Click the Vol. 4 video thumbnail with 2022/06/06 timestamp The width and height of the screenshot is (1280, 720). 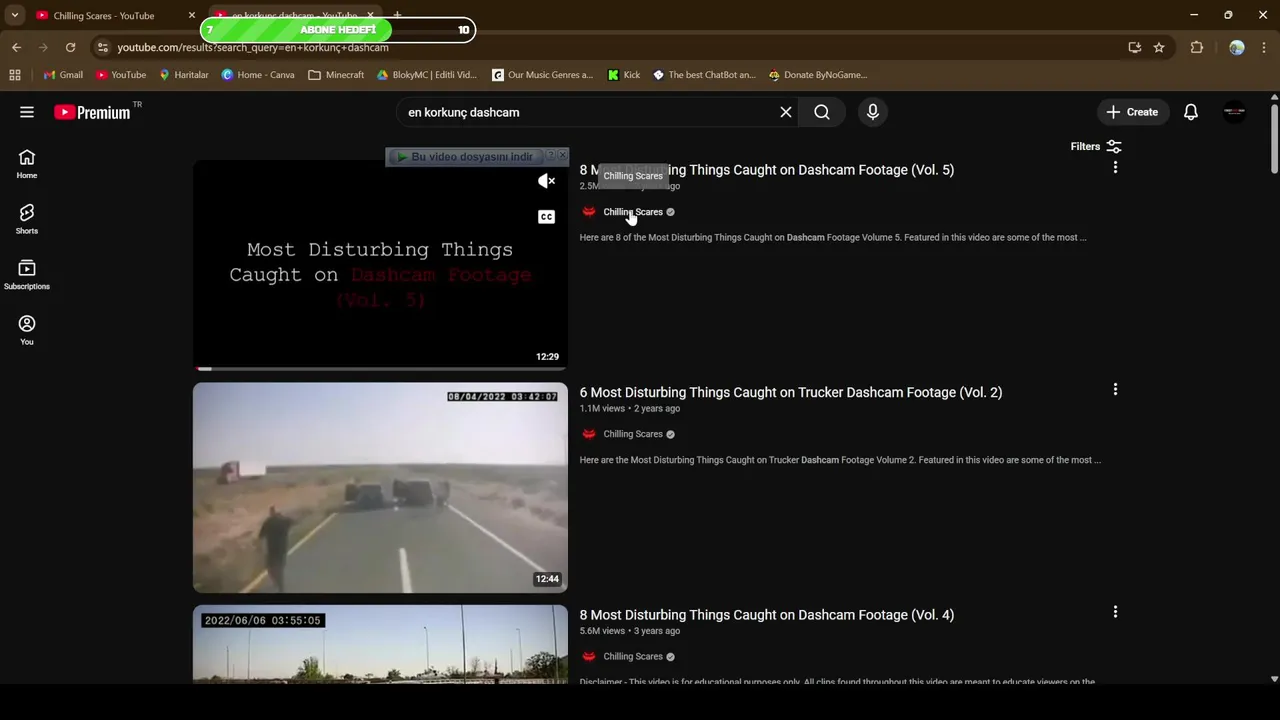click(380, 644)
